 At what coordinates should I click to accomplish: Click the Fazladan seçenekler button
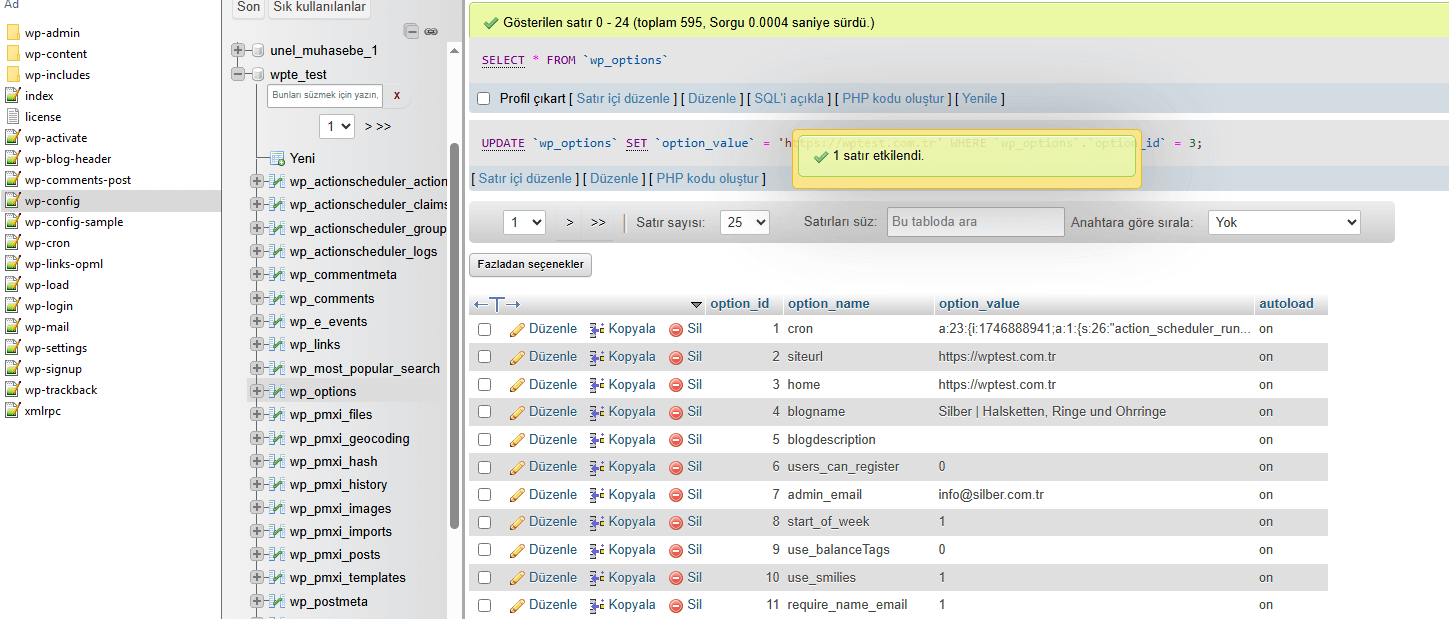[531, 265]
